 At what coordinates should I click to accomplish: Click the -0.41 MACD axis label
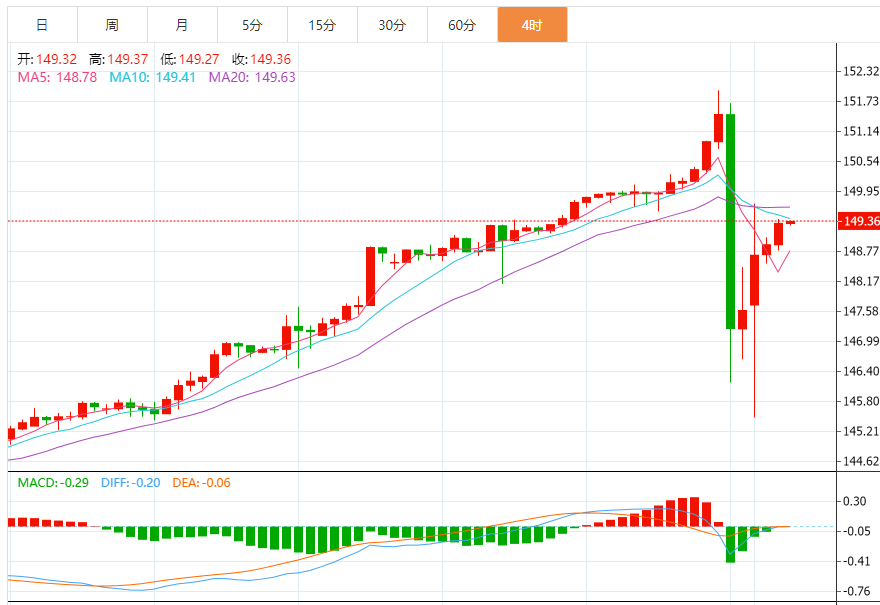[x=856, y=561]
